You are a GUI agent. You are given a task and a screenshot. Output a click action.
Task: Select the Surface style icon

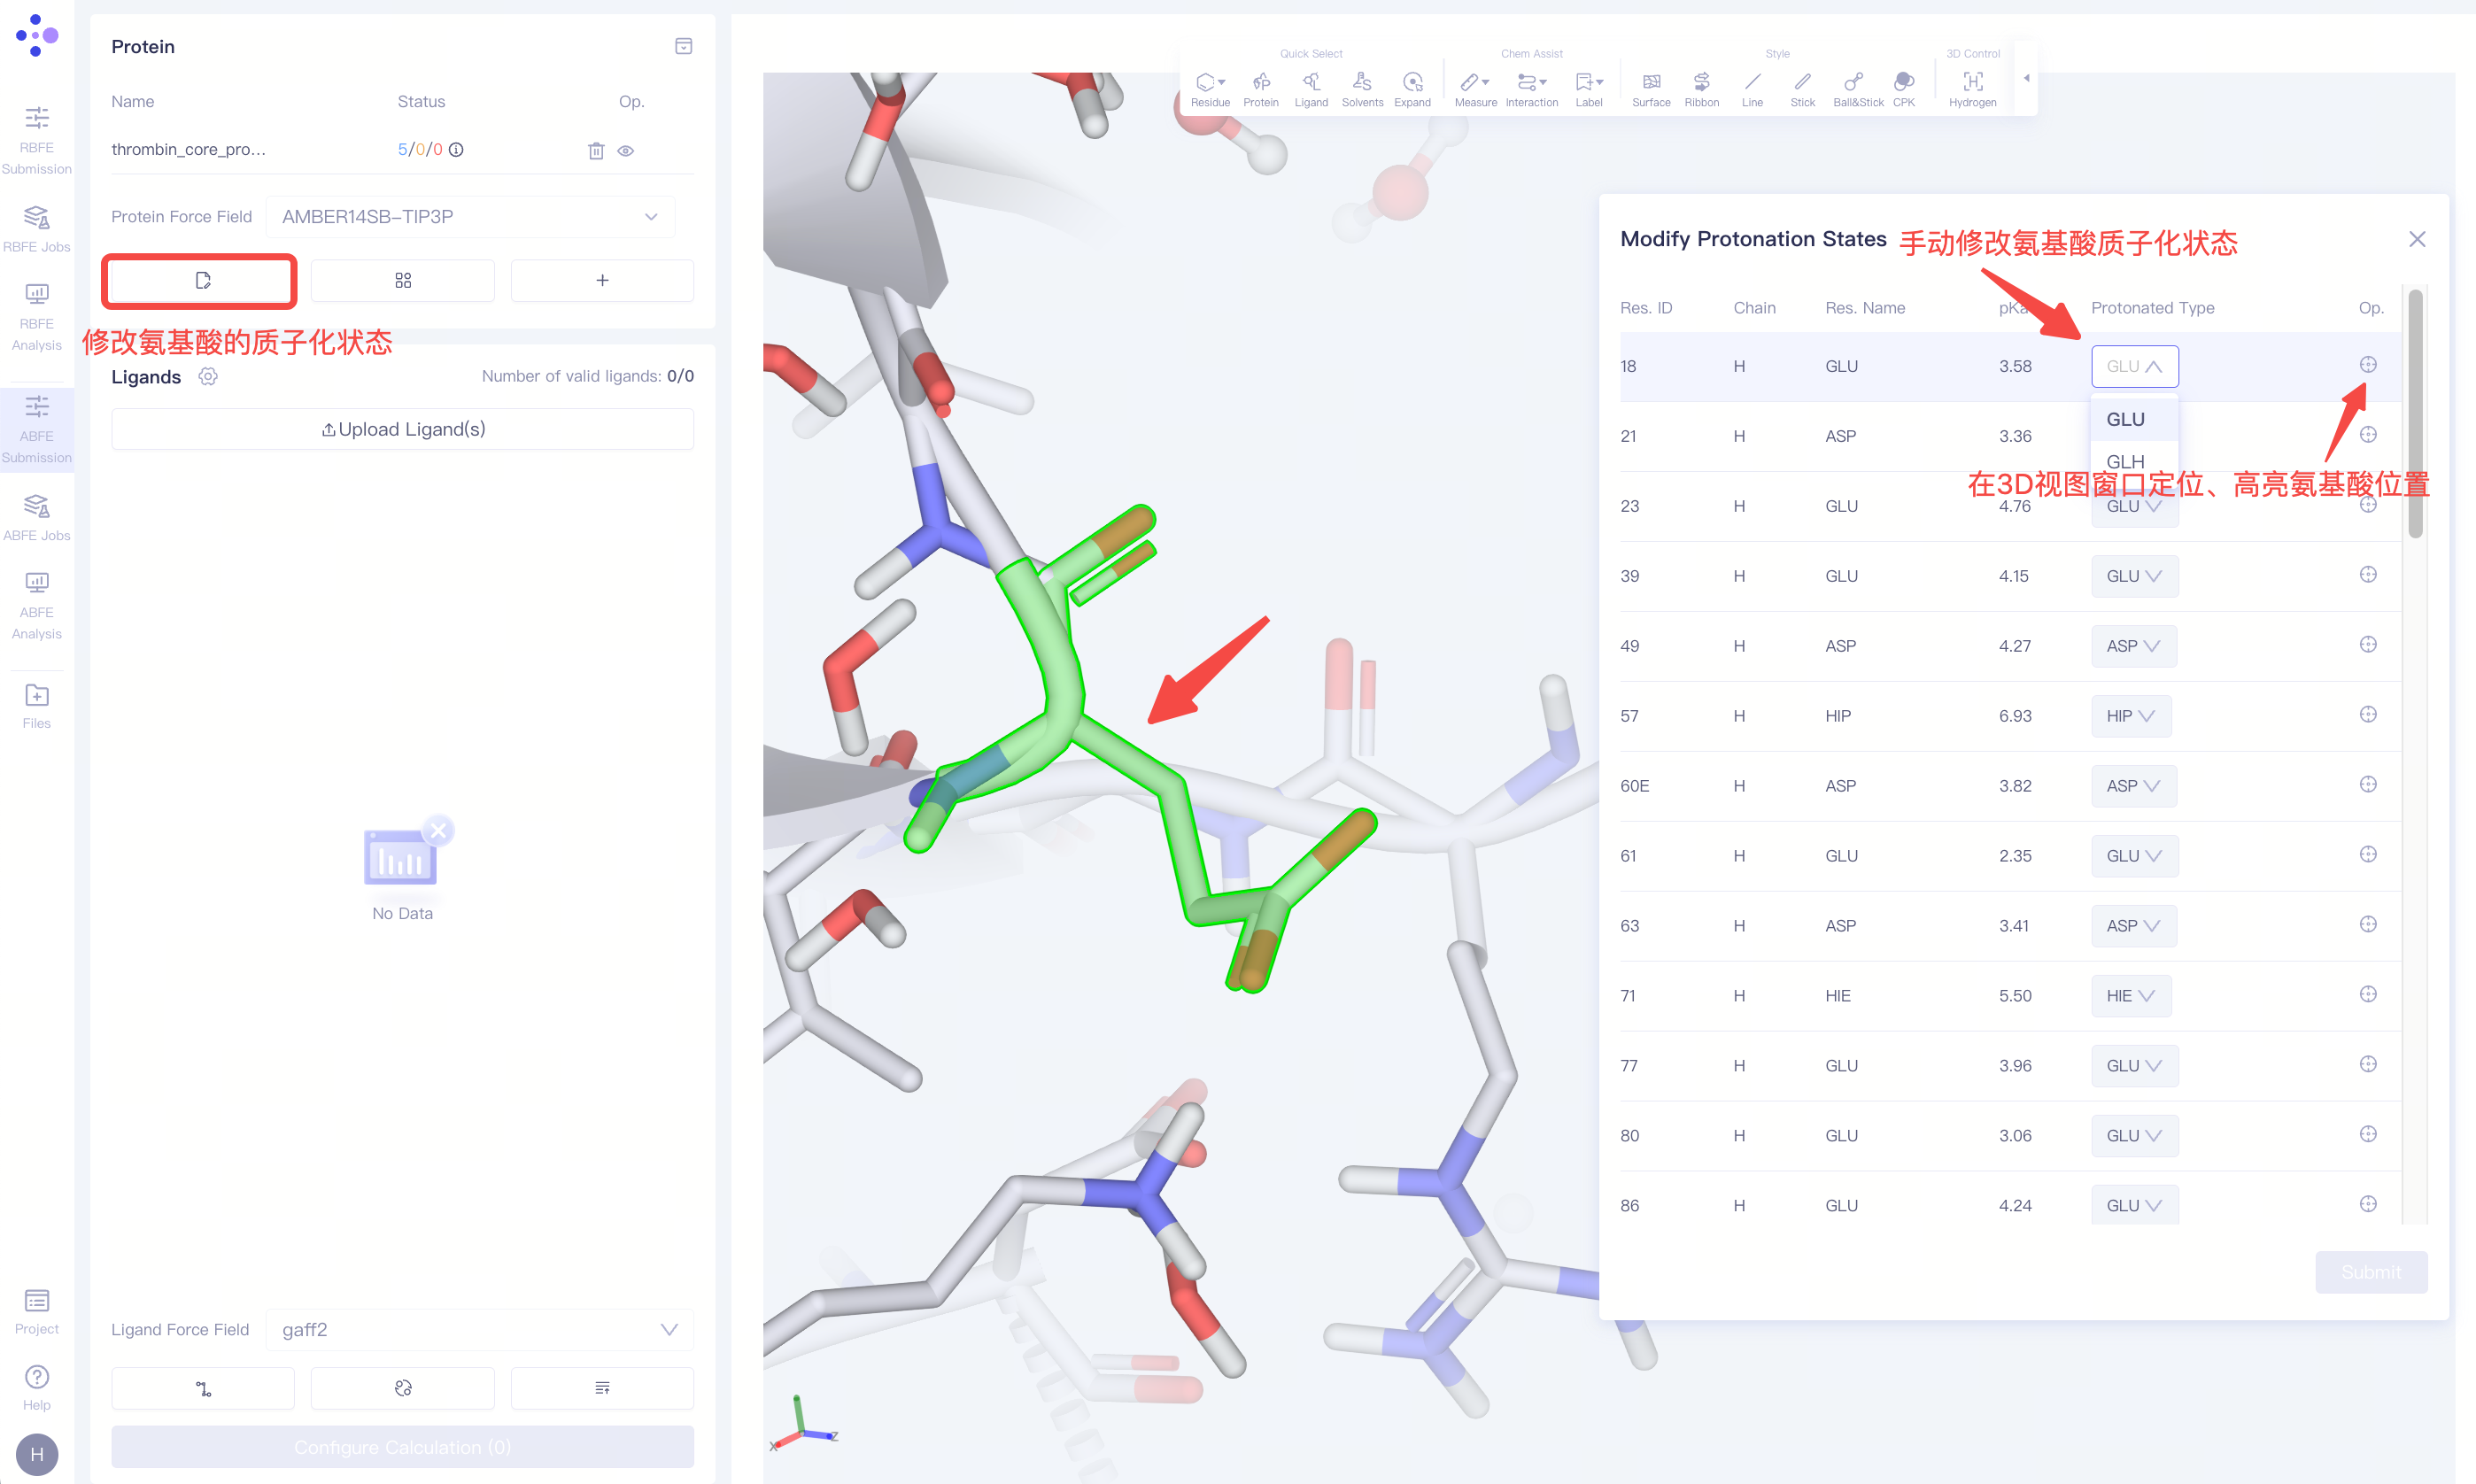(x=1651, y=83)
